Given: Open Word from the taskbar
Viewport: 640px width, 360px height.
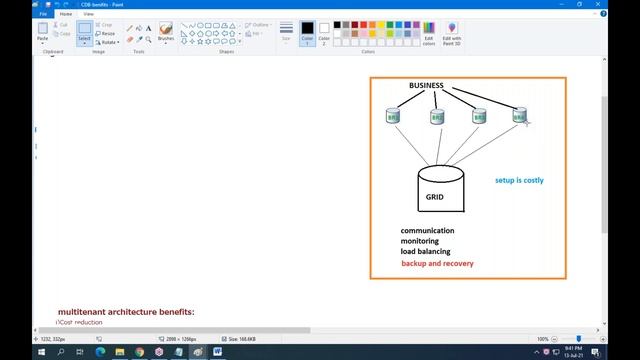Looking at the screenshot, I should 218,352.
